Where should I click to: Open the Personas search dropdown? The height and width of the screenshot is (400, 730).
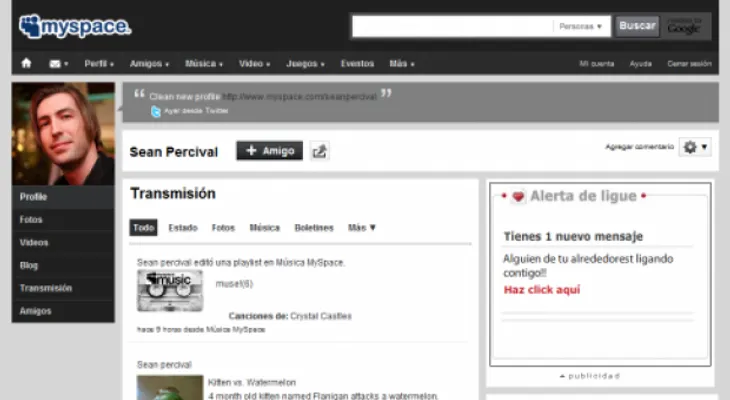(x=581, y=27)
